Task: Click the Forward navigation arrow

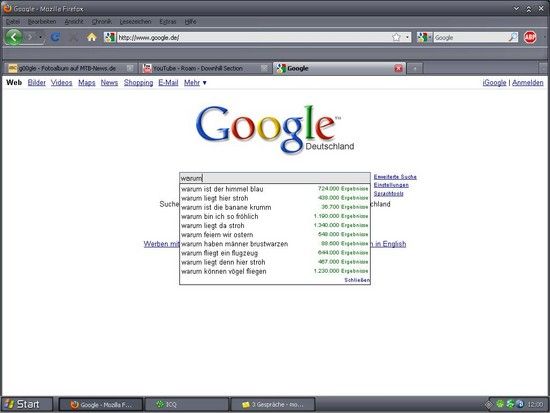Action: [30, 37]
